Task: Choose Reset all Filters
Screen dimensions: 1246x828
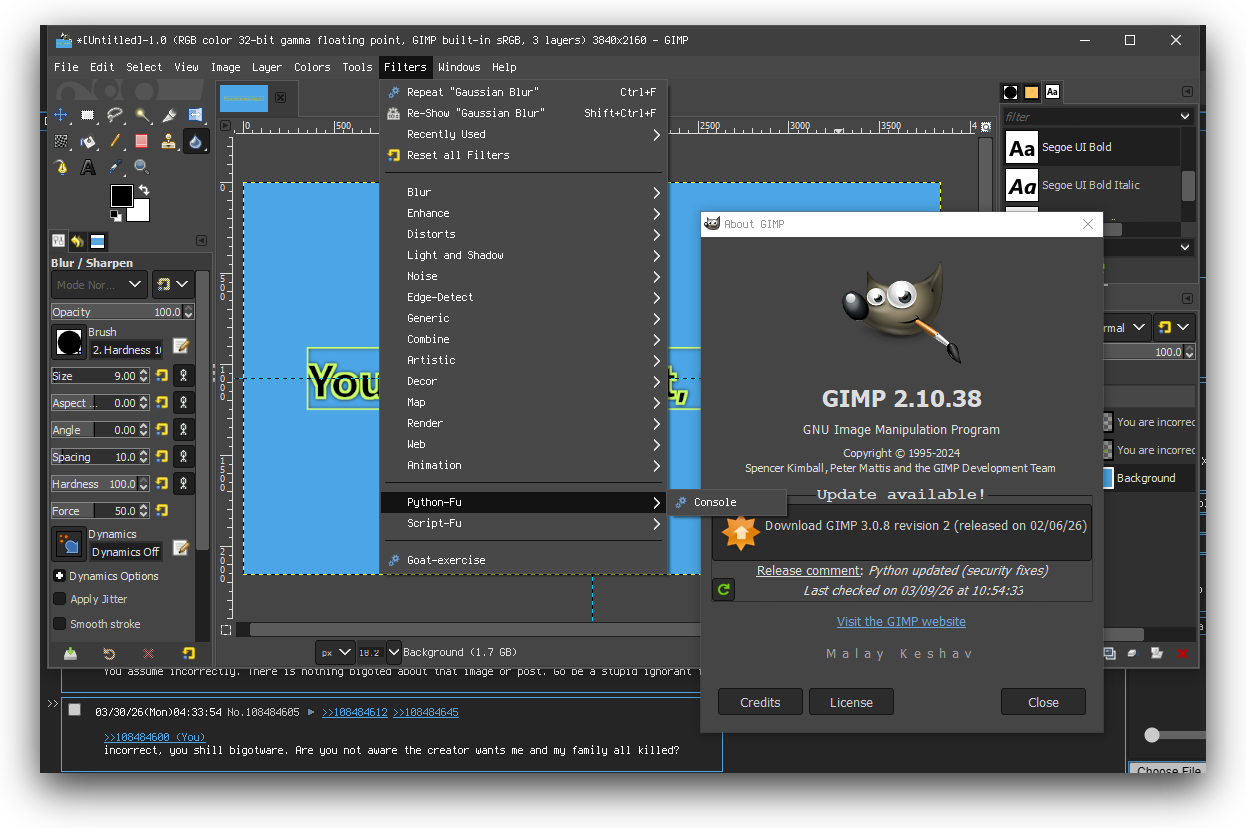Action: [x=524, y=155]
